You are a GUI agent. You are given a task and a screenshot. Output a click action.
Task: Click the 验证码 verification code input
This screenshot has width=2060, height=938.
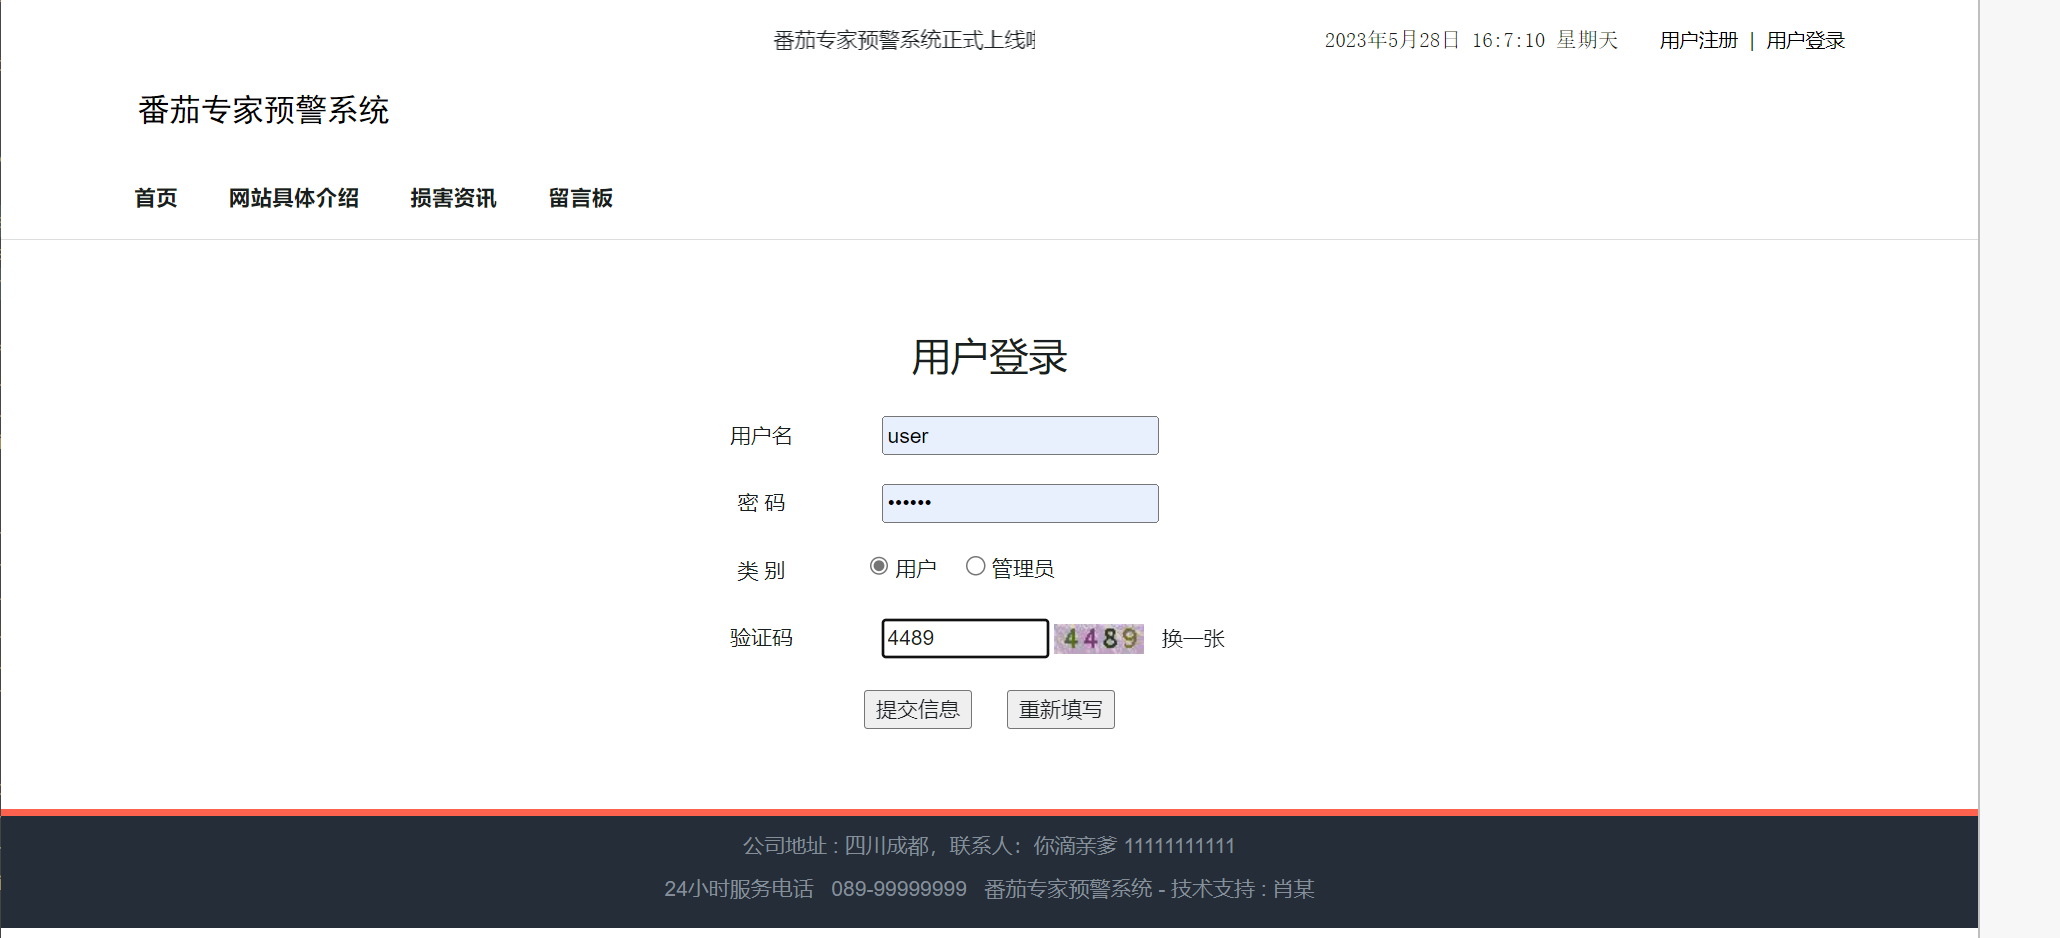pyautogui.click(x=964, y=638)
